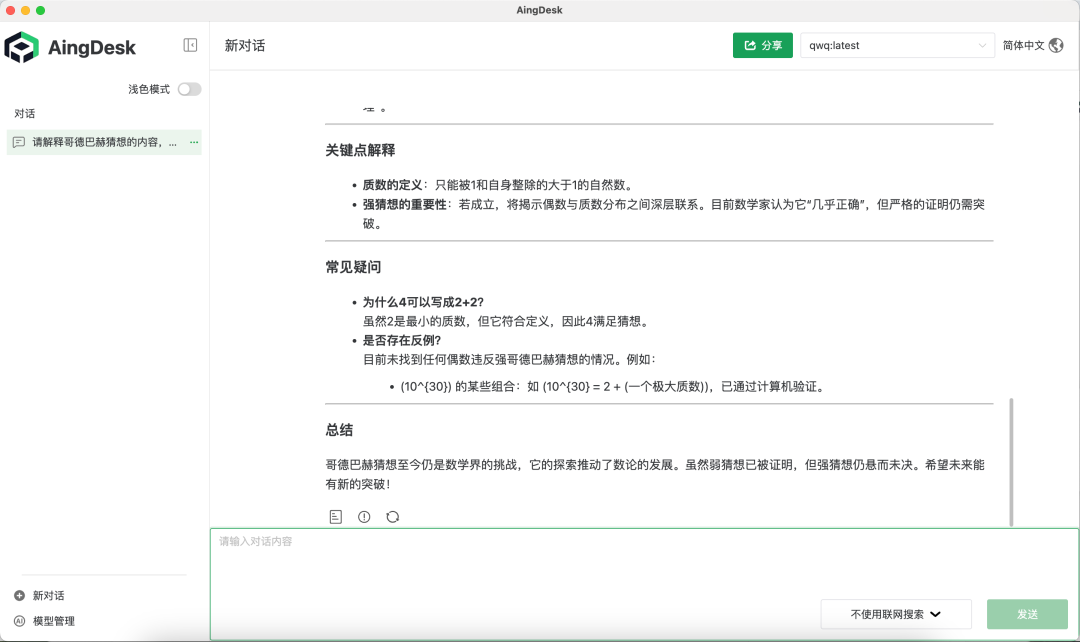Toggle the 浅色模式 switch
This screenshot has width=1080, height=642.
[x=189, y=89]
